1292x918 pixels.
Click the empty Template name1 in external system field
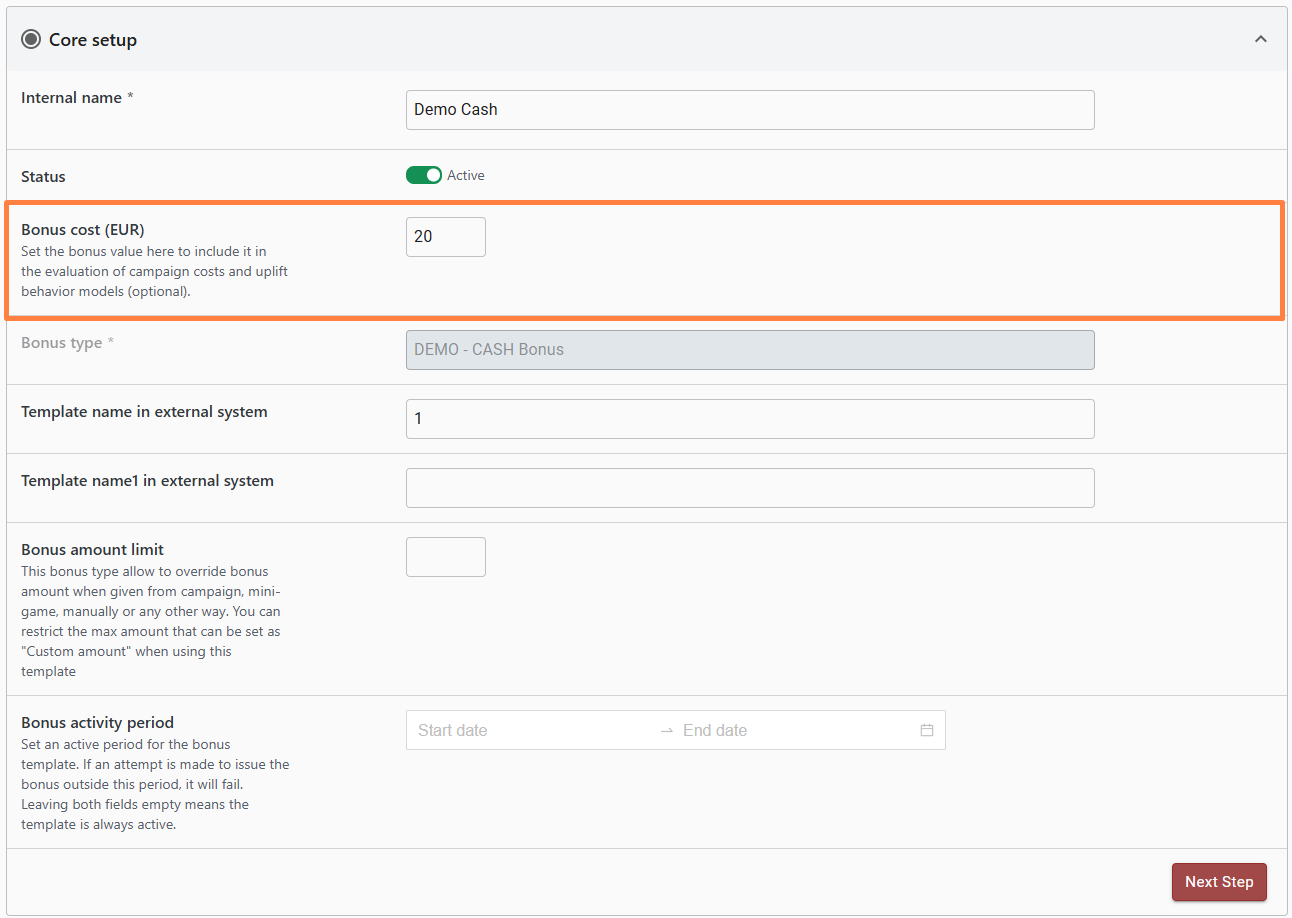pos(749,488)
